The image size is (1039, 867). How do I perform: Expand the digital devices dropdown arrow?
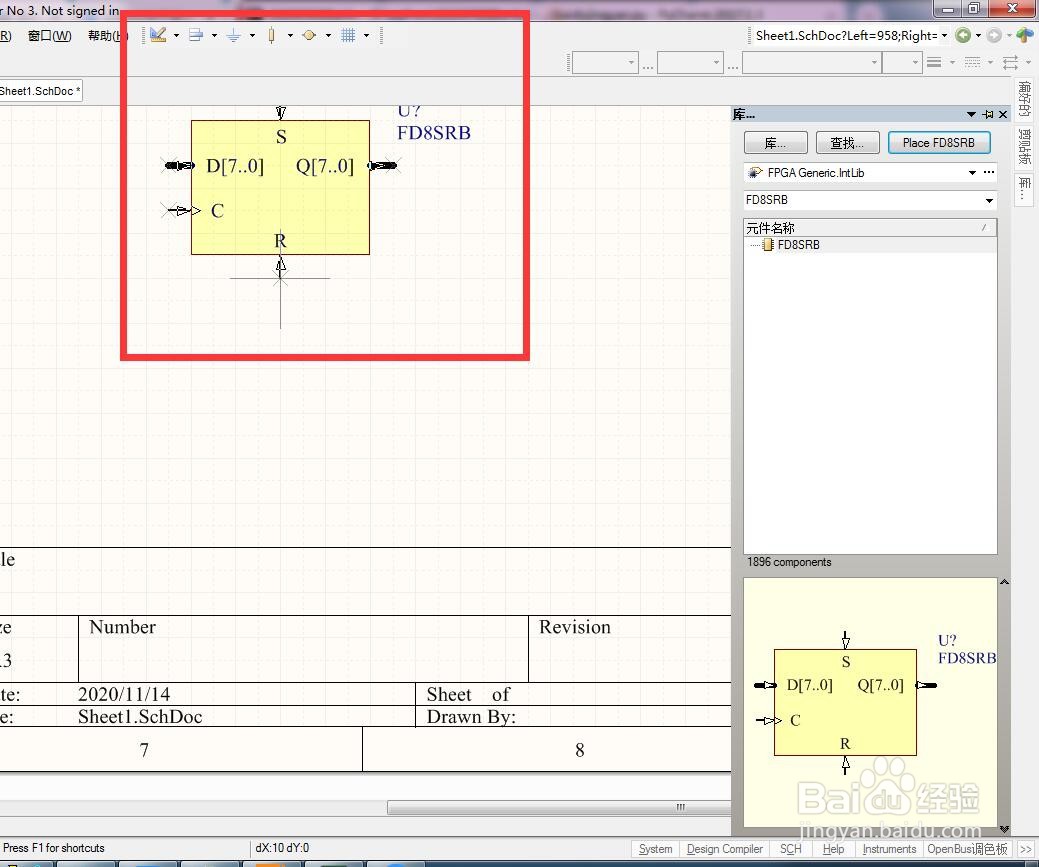(290, 35)
